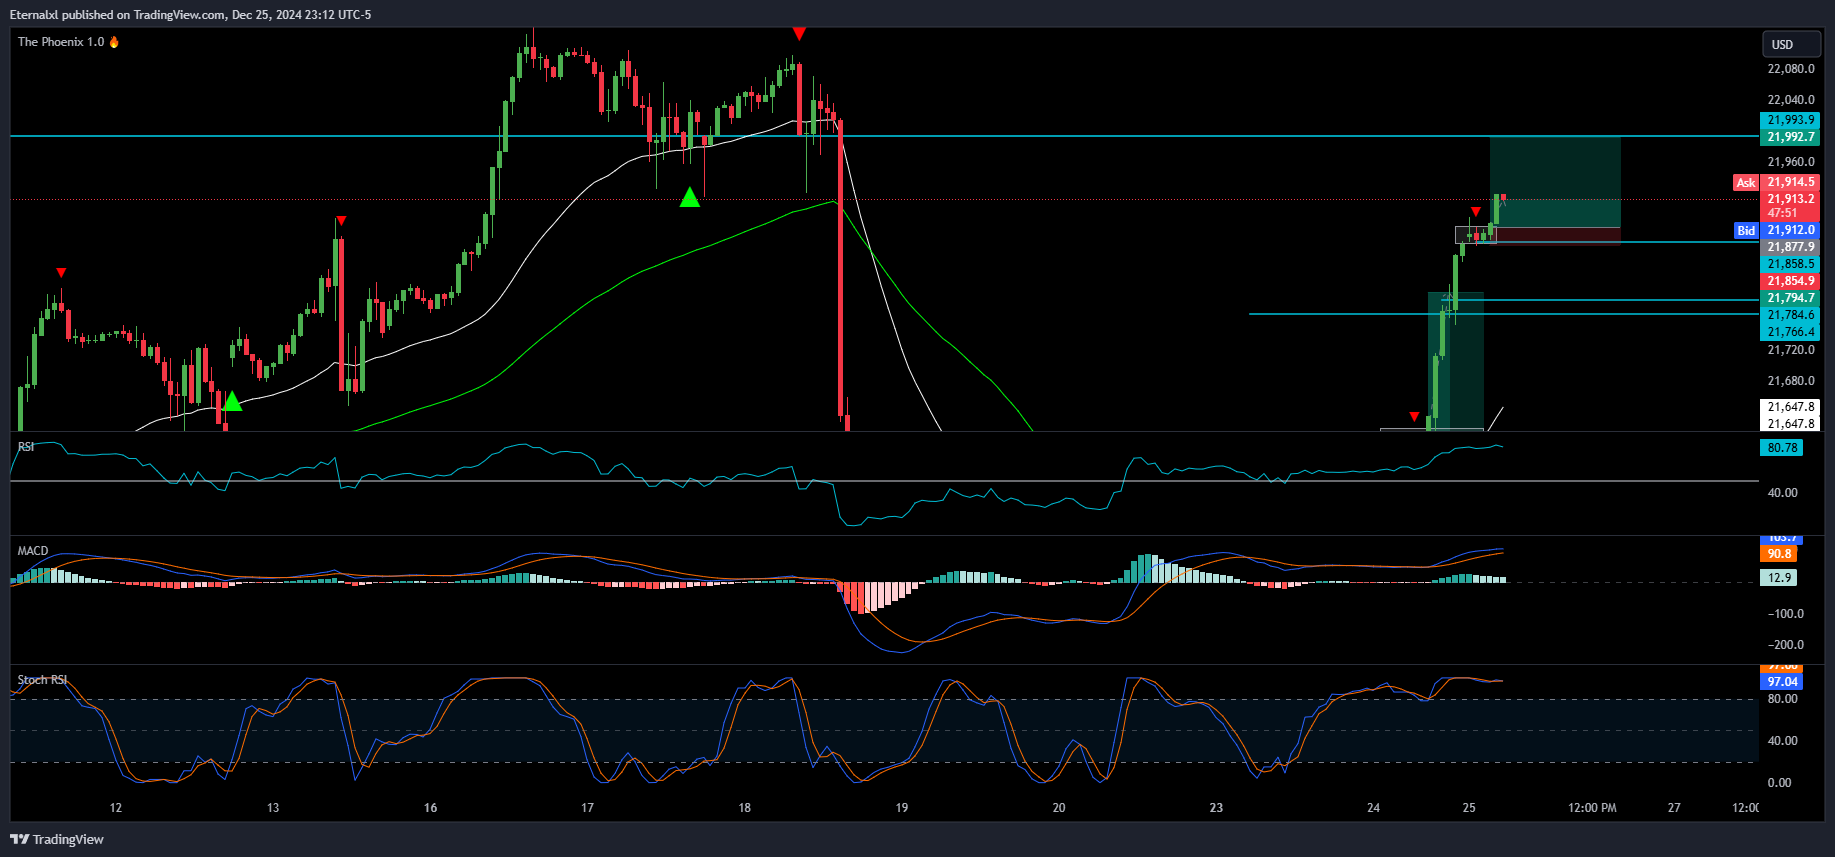Click the date 23 on the time axis
1835x857 pixels.
[x=1216, y=808]
